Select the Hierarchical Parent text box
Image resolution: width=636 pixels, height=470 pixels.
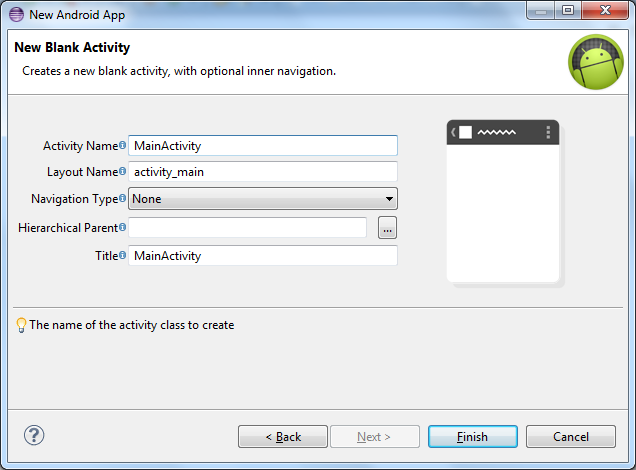point(247,228)
